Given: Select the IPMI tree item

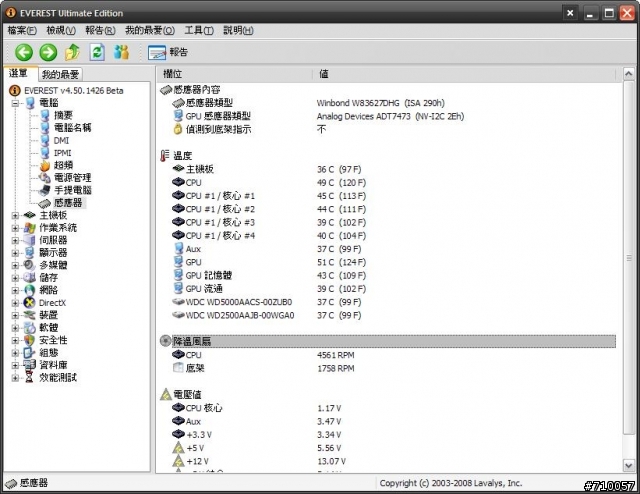Looking at the screenshot, I should (x=62, y=153).
